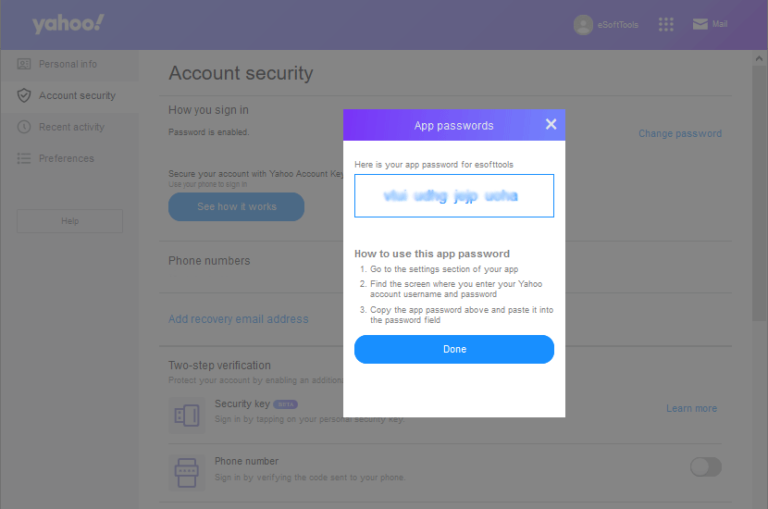Image resolution: width=768 pixels, height=509 pixels.
Task: Click the Change password link
Action: (x=680, y=133)
